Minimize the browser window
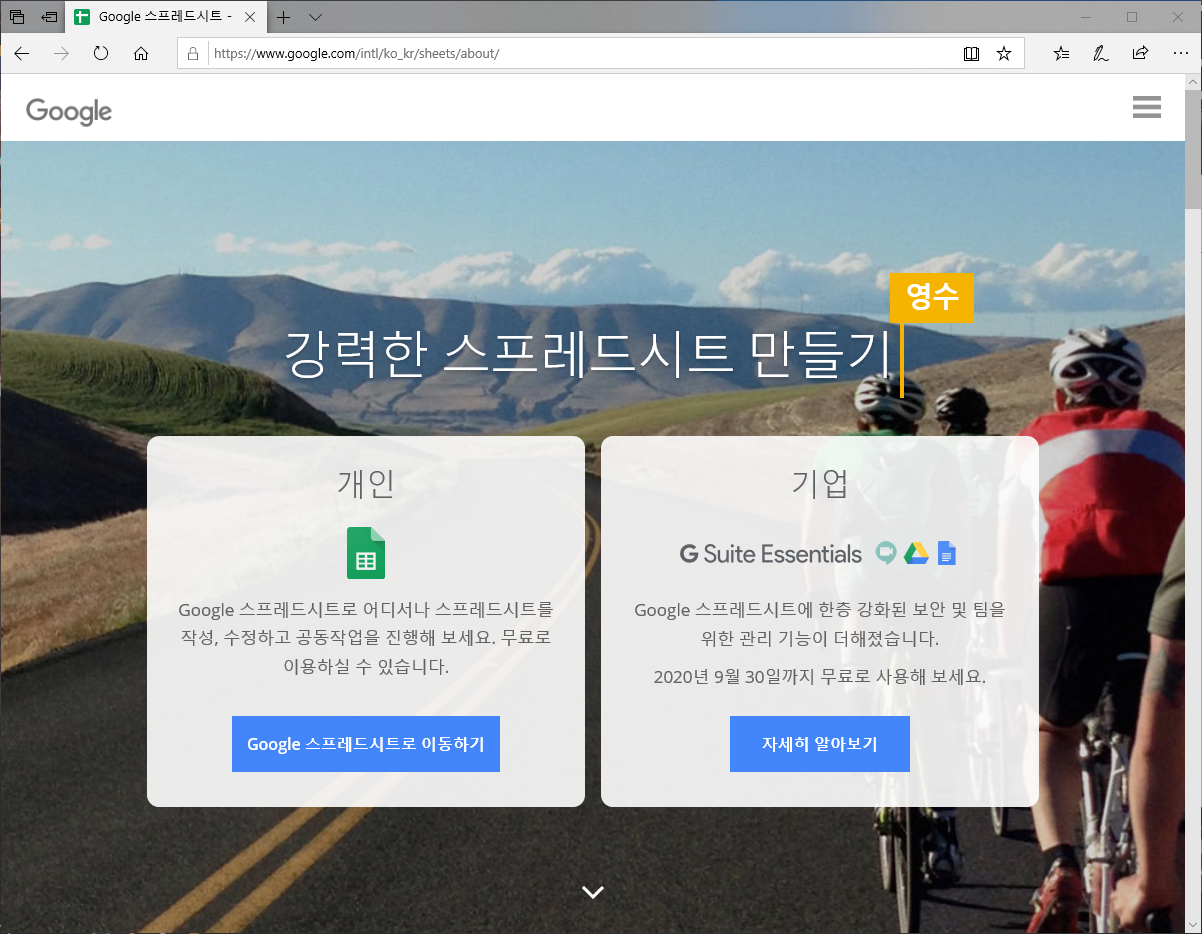The image size is (1202, 934). click(x=1086, y=17)
